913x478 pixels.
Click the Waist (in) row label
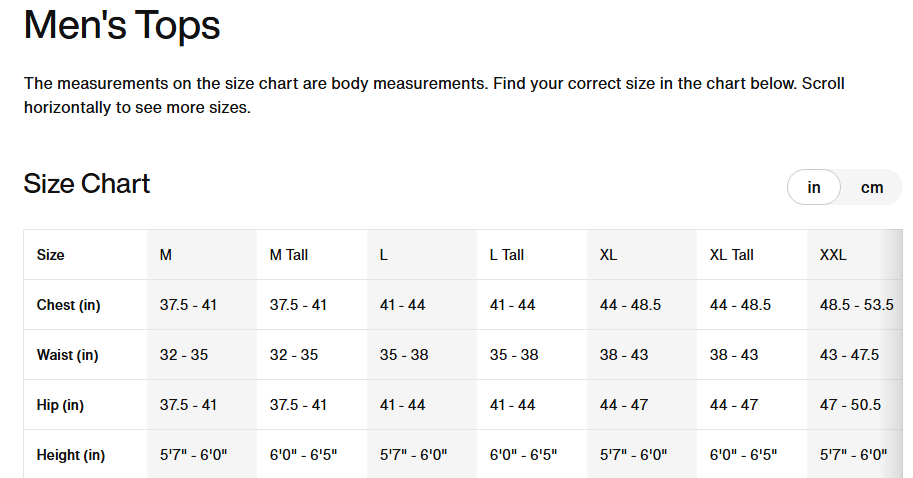67,355
